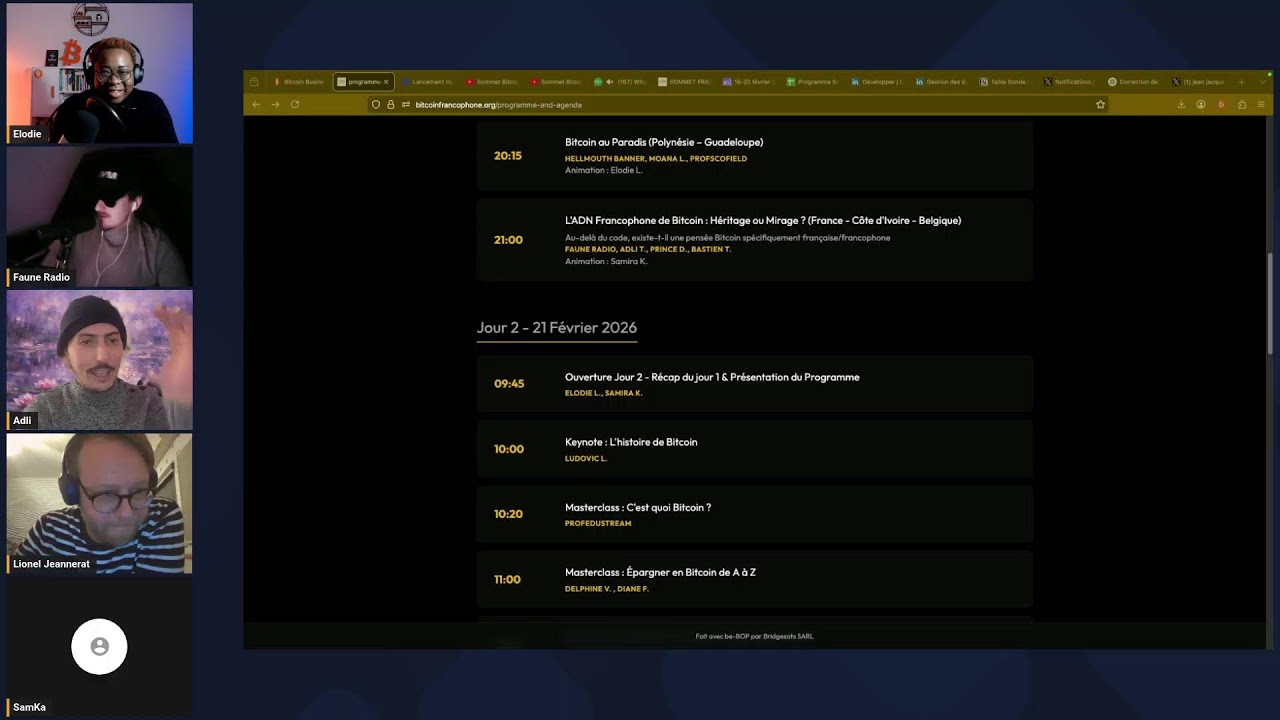Open the Firefox account profile icon
Image resolution: width=1280 pixels, height=720 pixels.
1201,104
